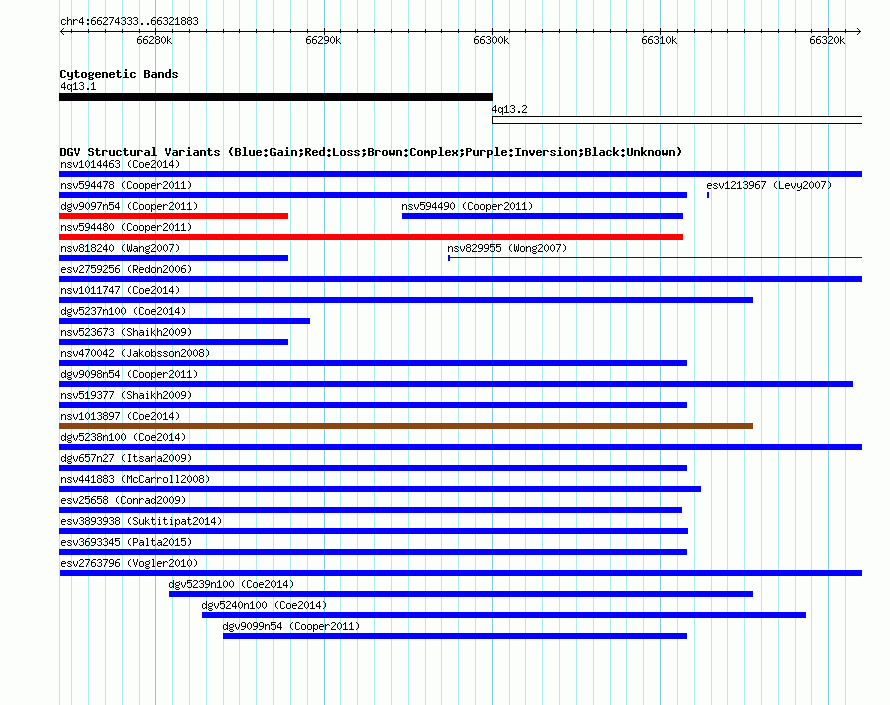Click the esv1213967 (Levy2007) label
This screenshot has width=890, height=705.
[x=769, y=186]
